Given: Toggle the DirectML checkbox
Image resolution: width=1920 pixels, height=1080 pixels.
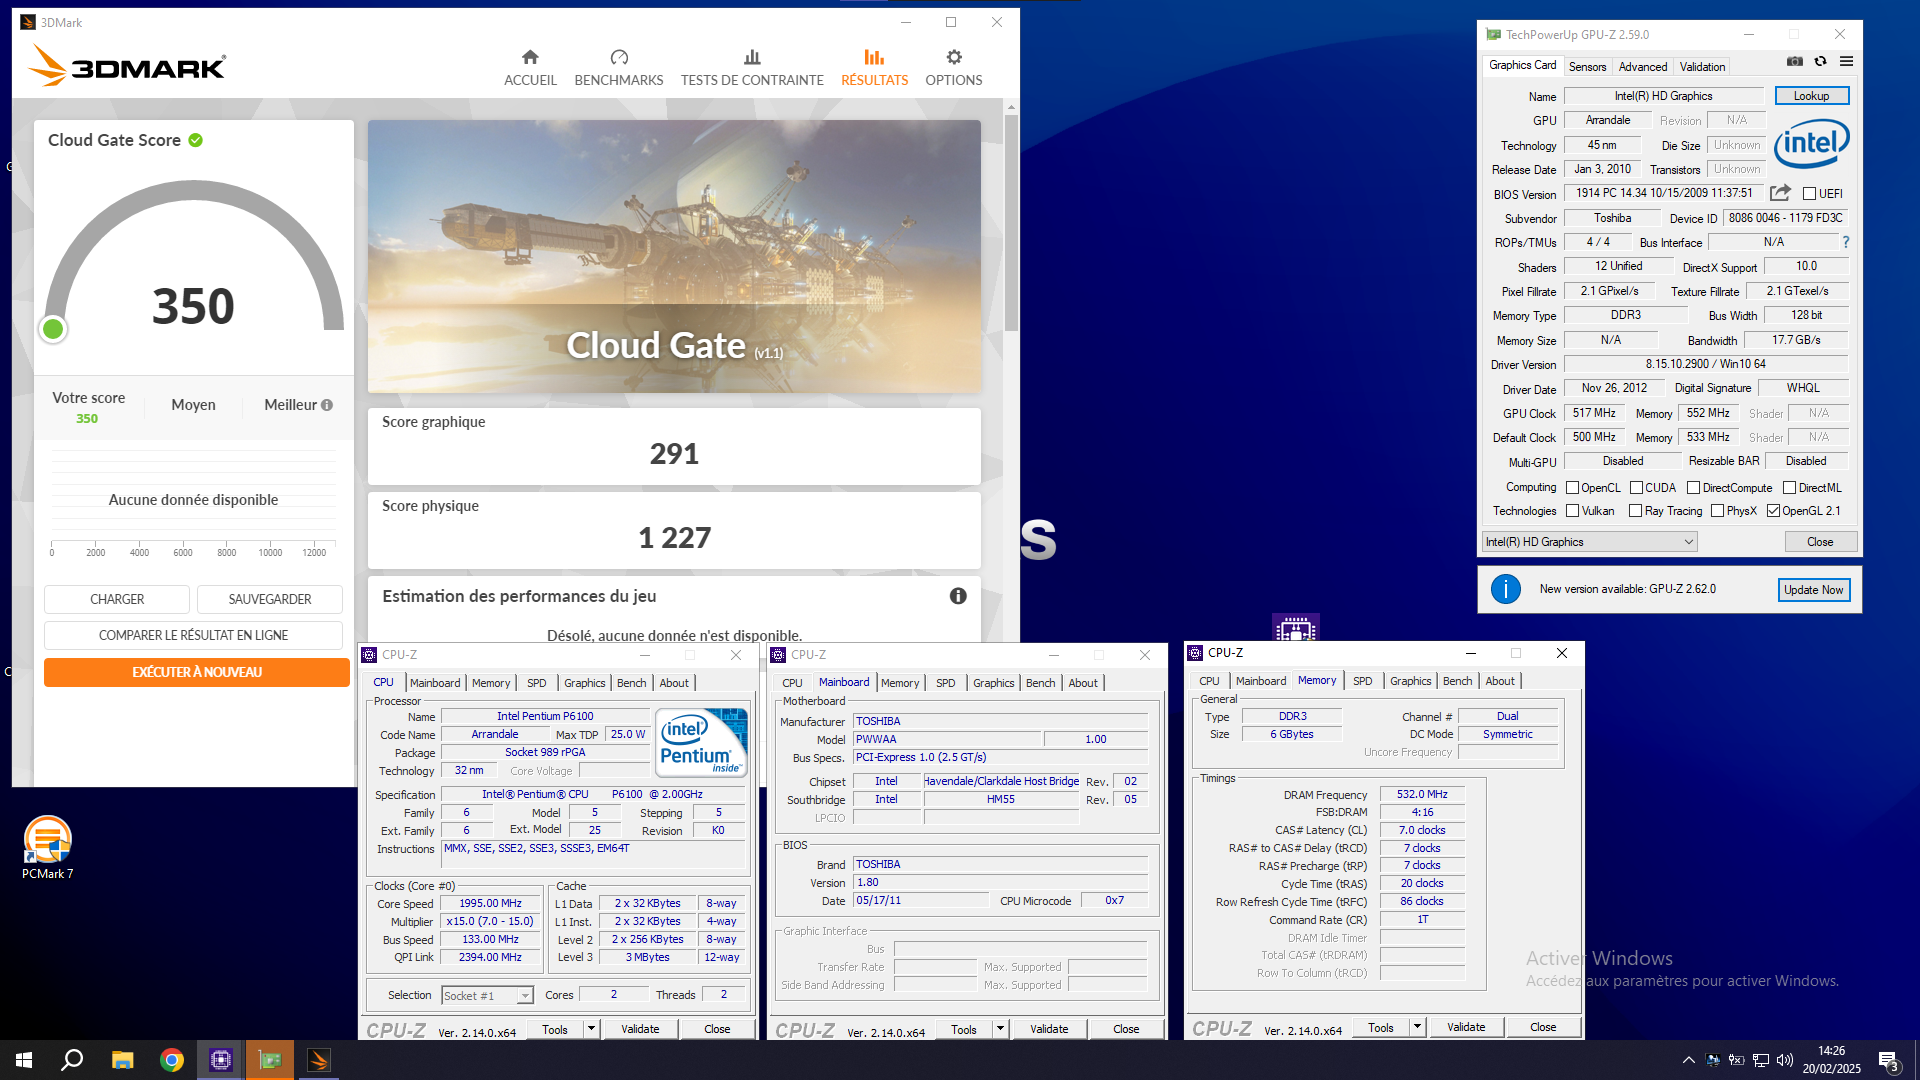Looking at the screenshot, I should pos(1789,488).
